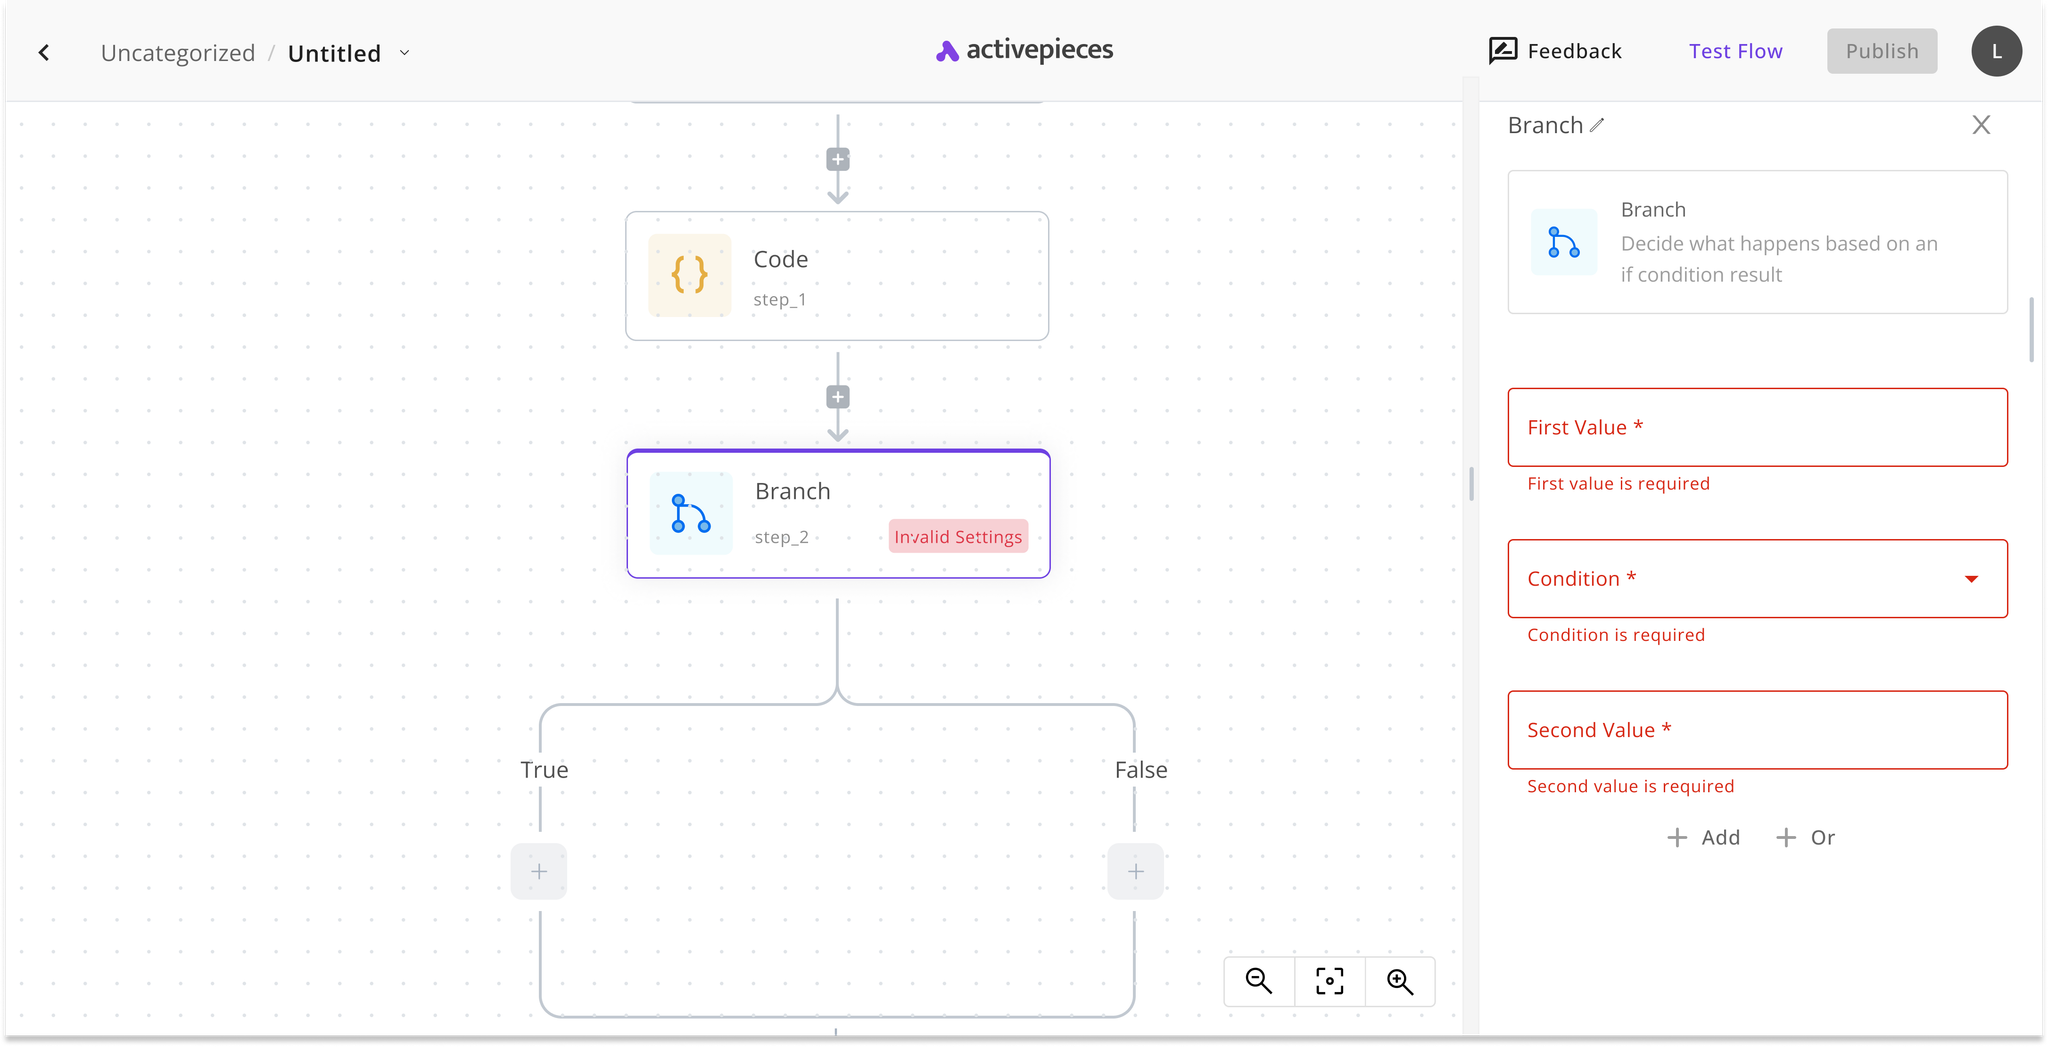Click the 'Second value is required' error text

pos(1630,787)
